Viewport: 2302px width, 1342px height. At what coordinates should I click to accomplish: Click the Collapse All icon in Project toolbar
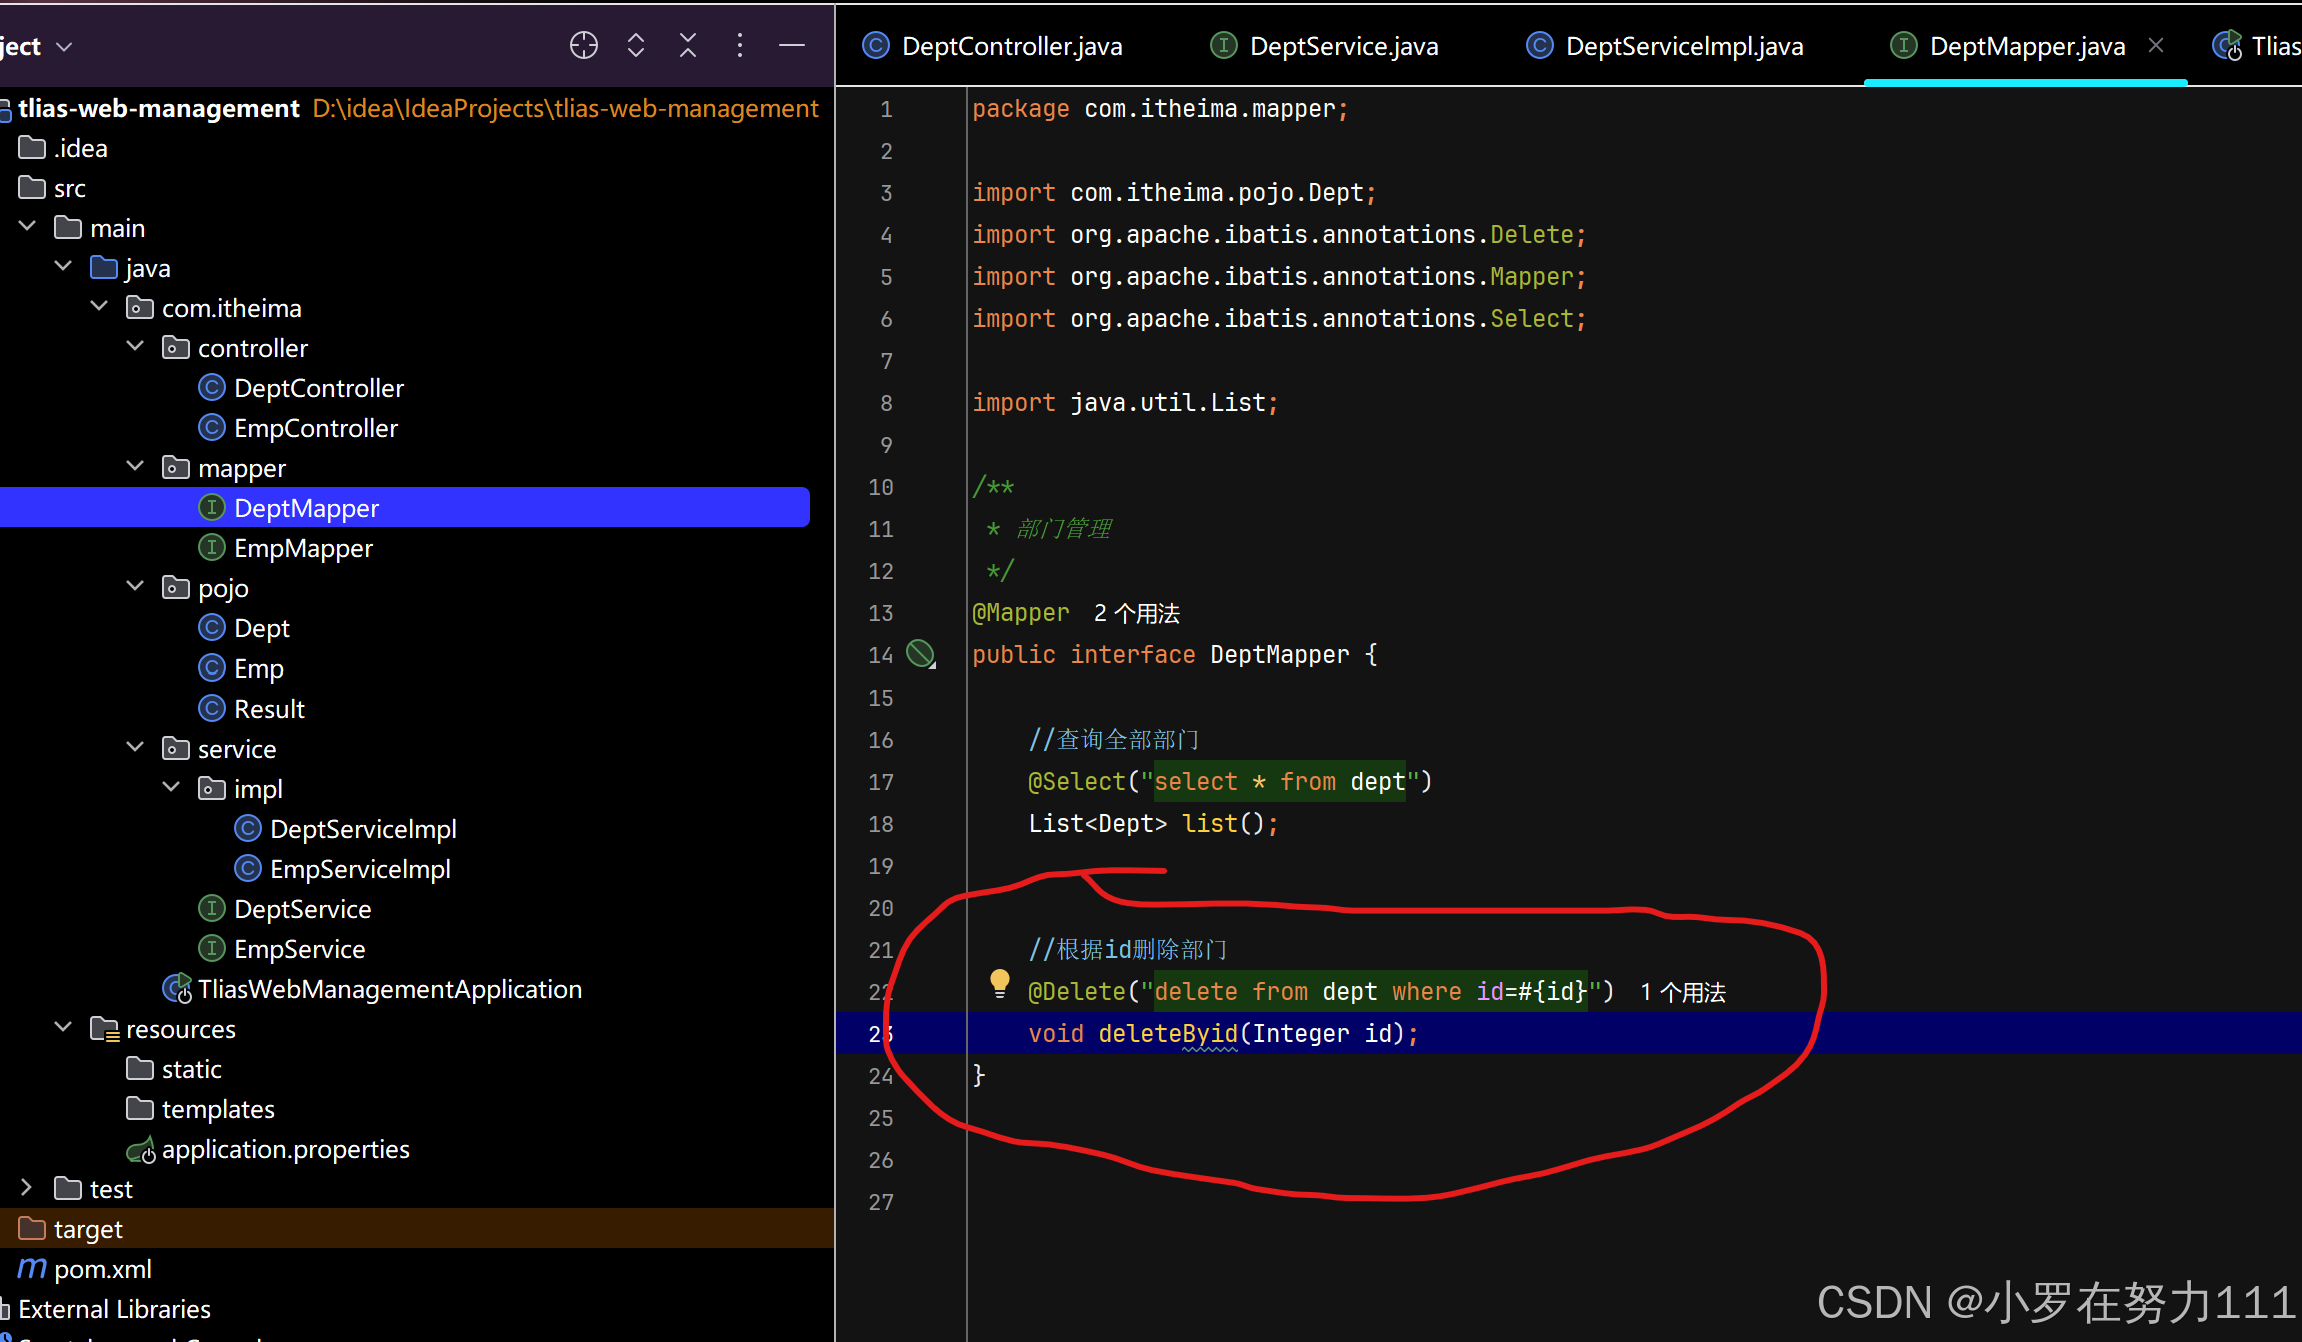(x=688, y=45)
